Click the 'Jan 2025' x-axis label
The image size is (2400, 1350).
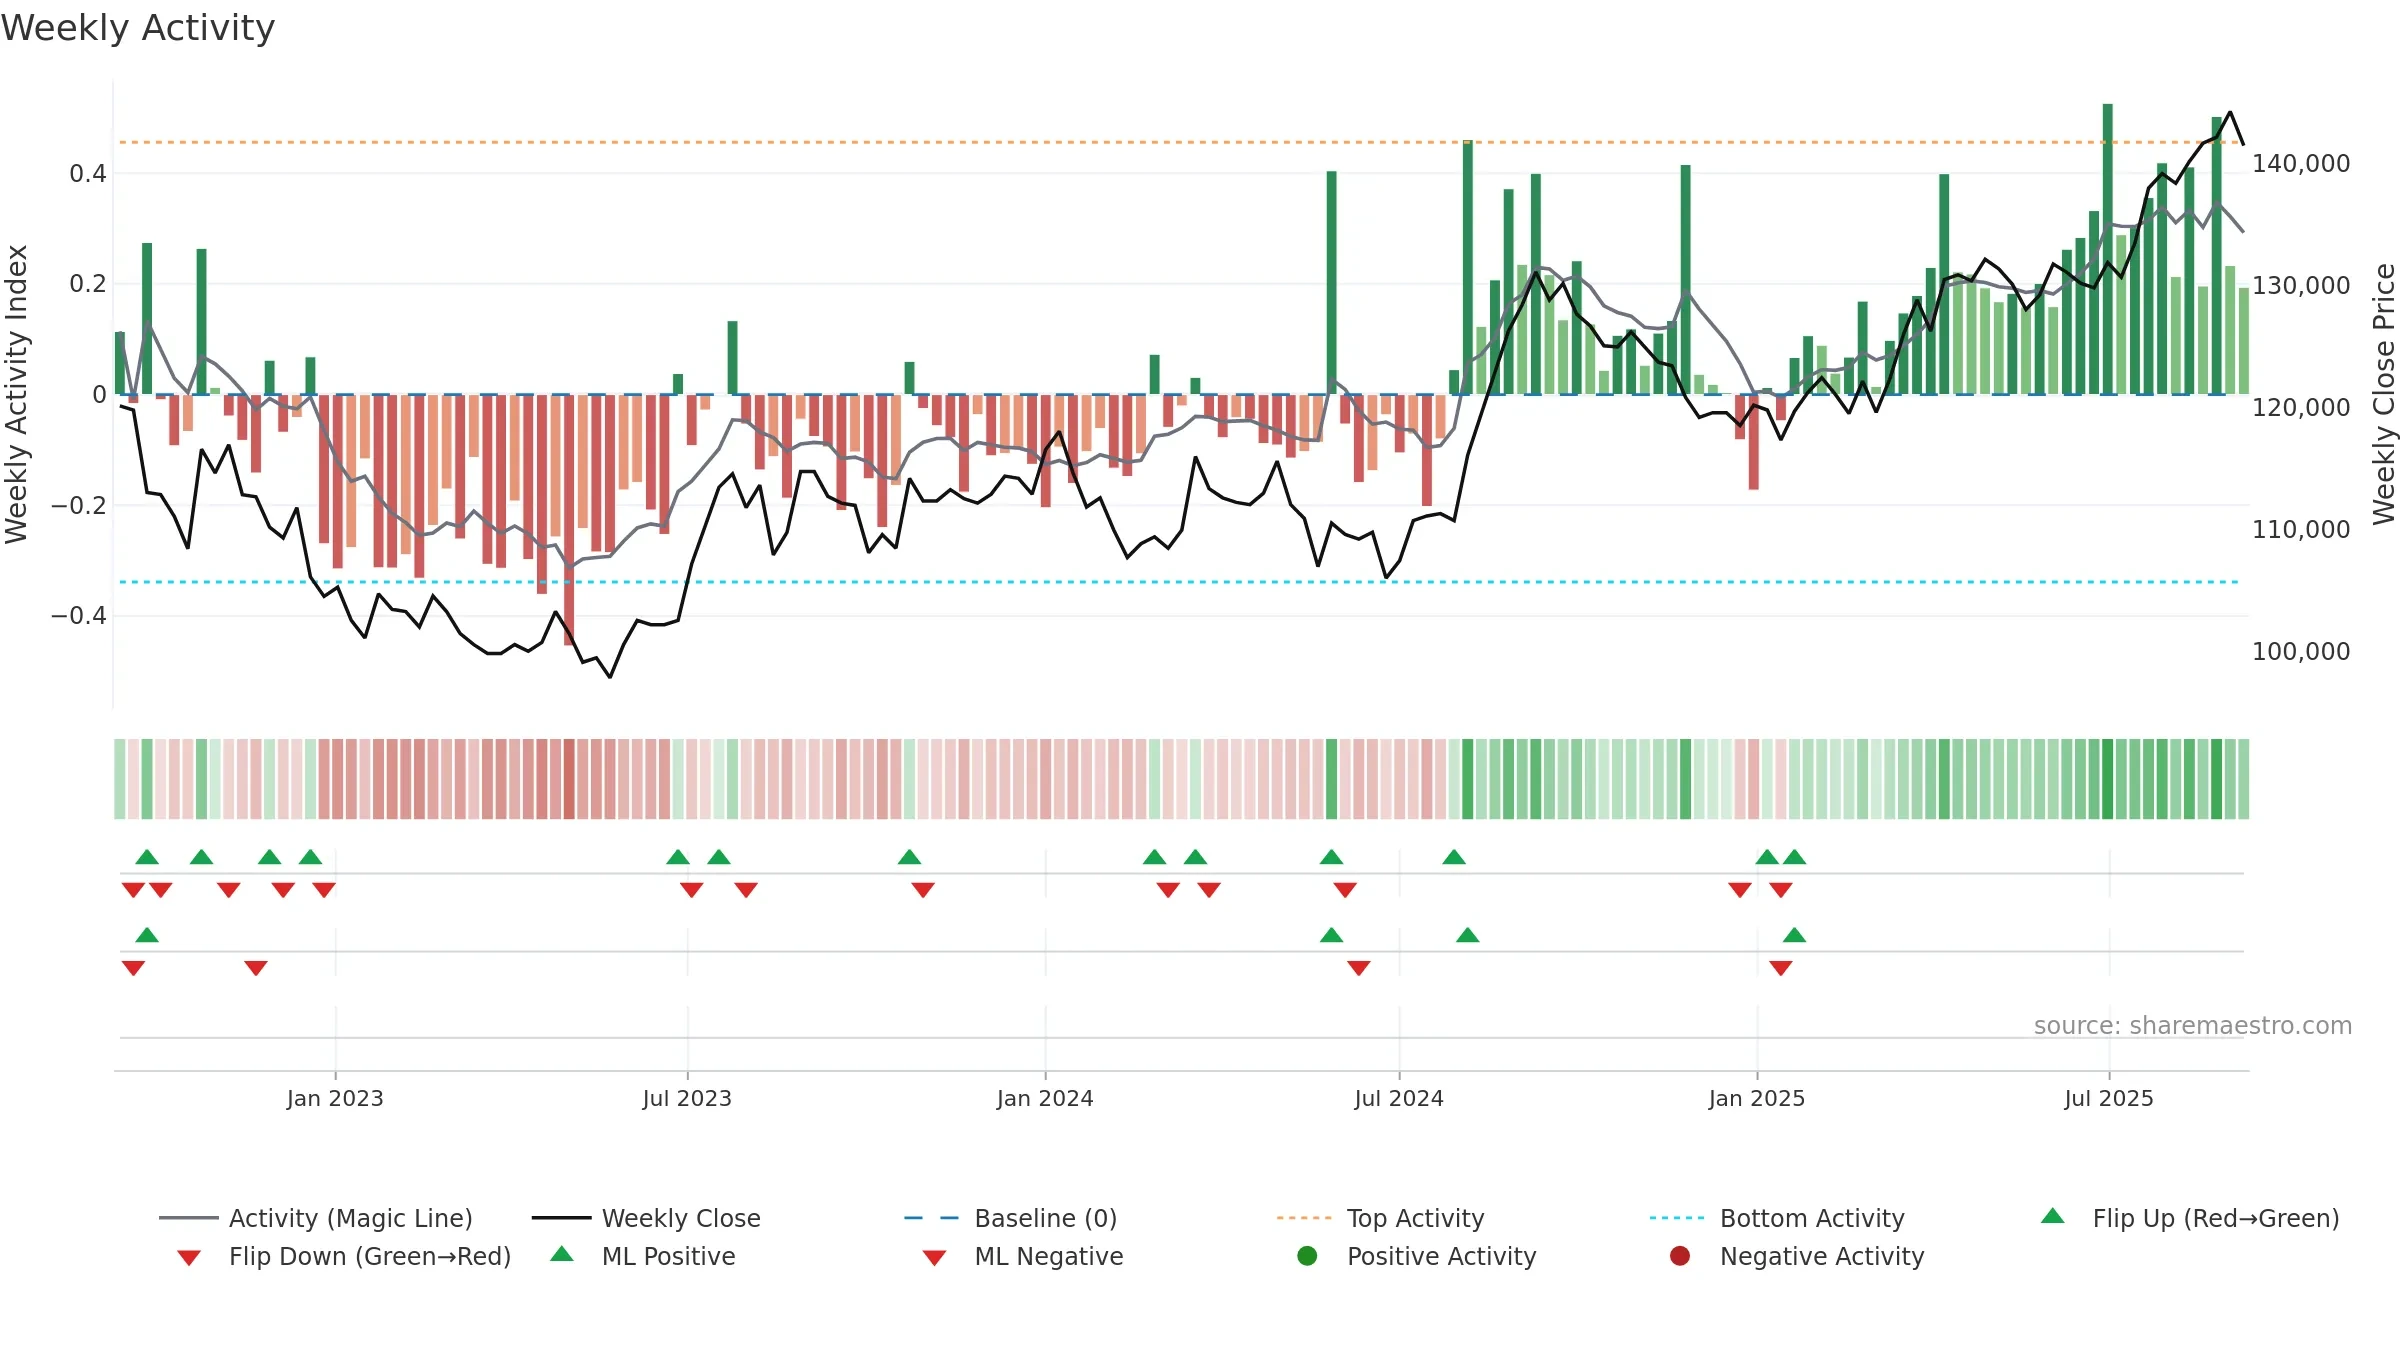point(1757,1099)
